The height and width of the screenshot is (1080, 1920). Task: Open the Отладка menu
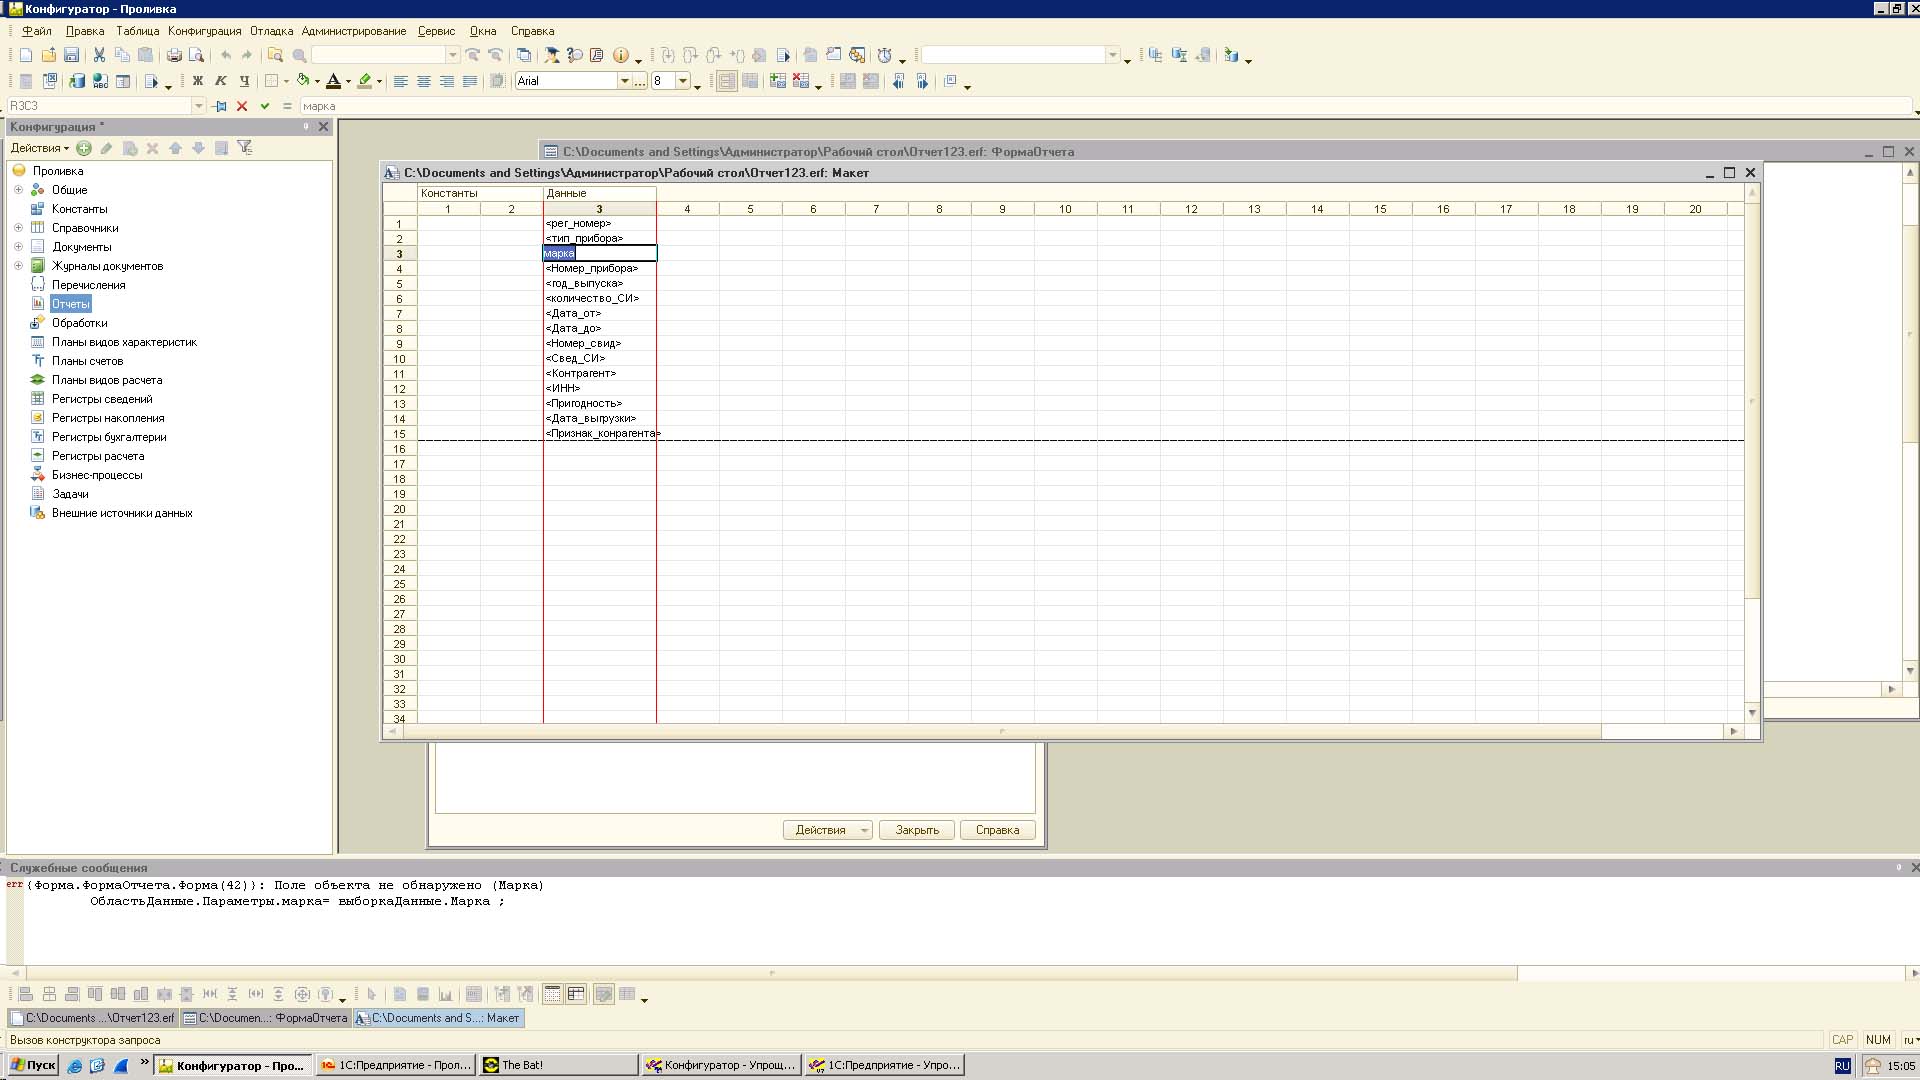[272, 31]
